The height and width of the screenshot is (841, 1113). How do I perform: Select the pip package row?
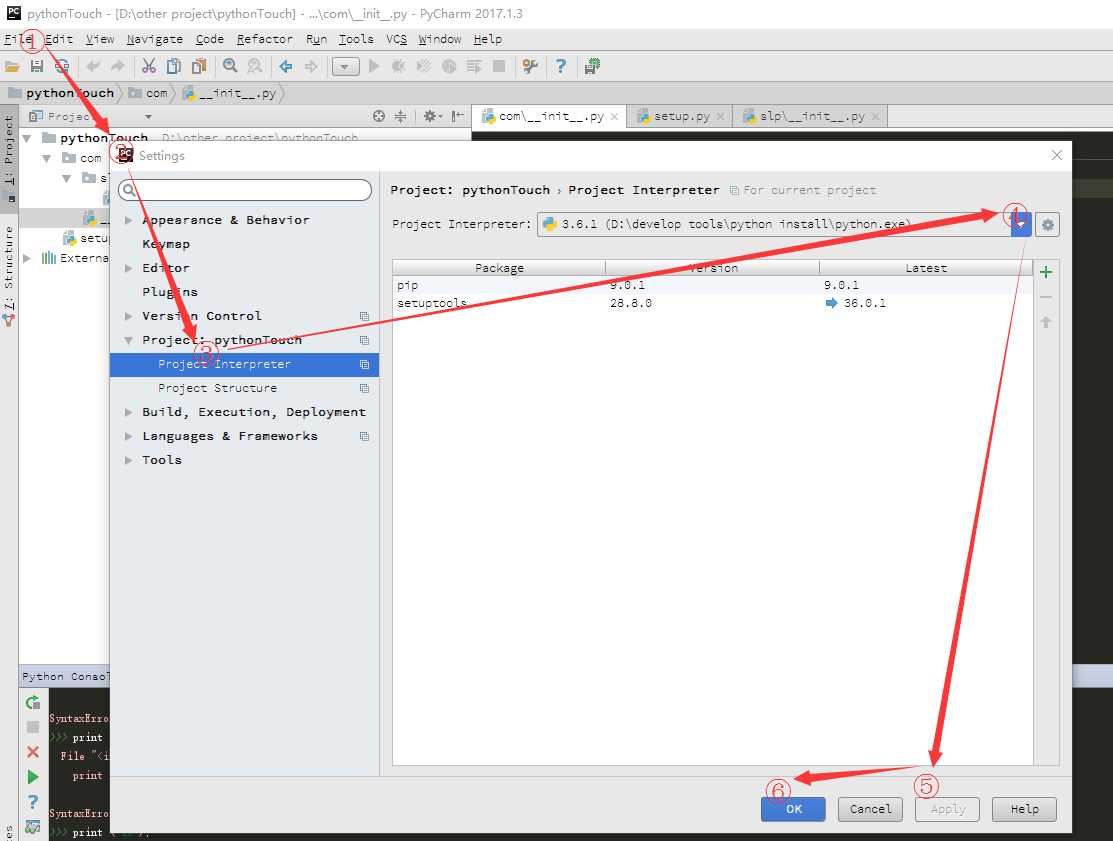coord(712,285)
